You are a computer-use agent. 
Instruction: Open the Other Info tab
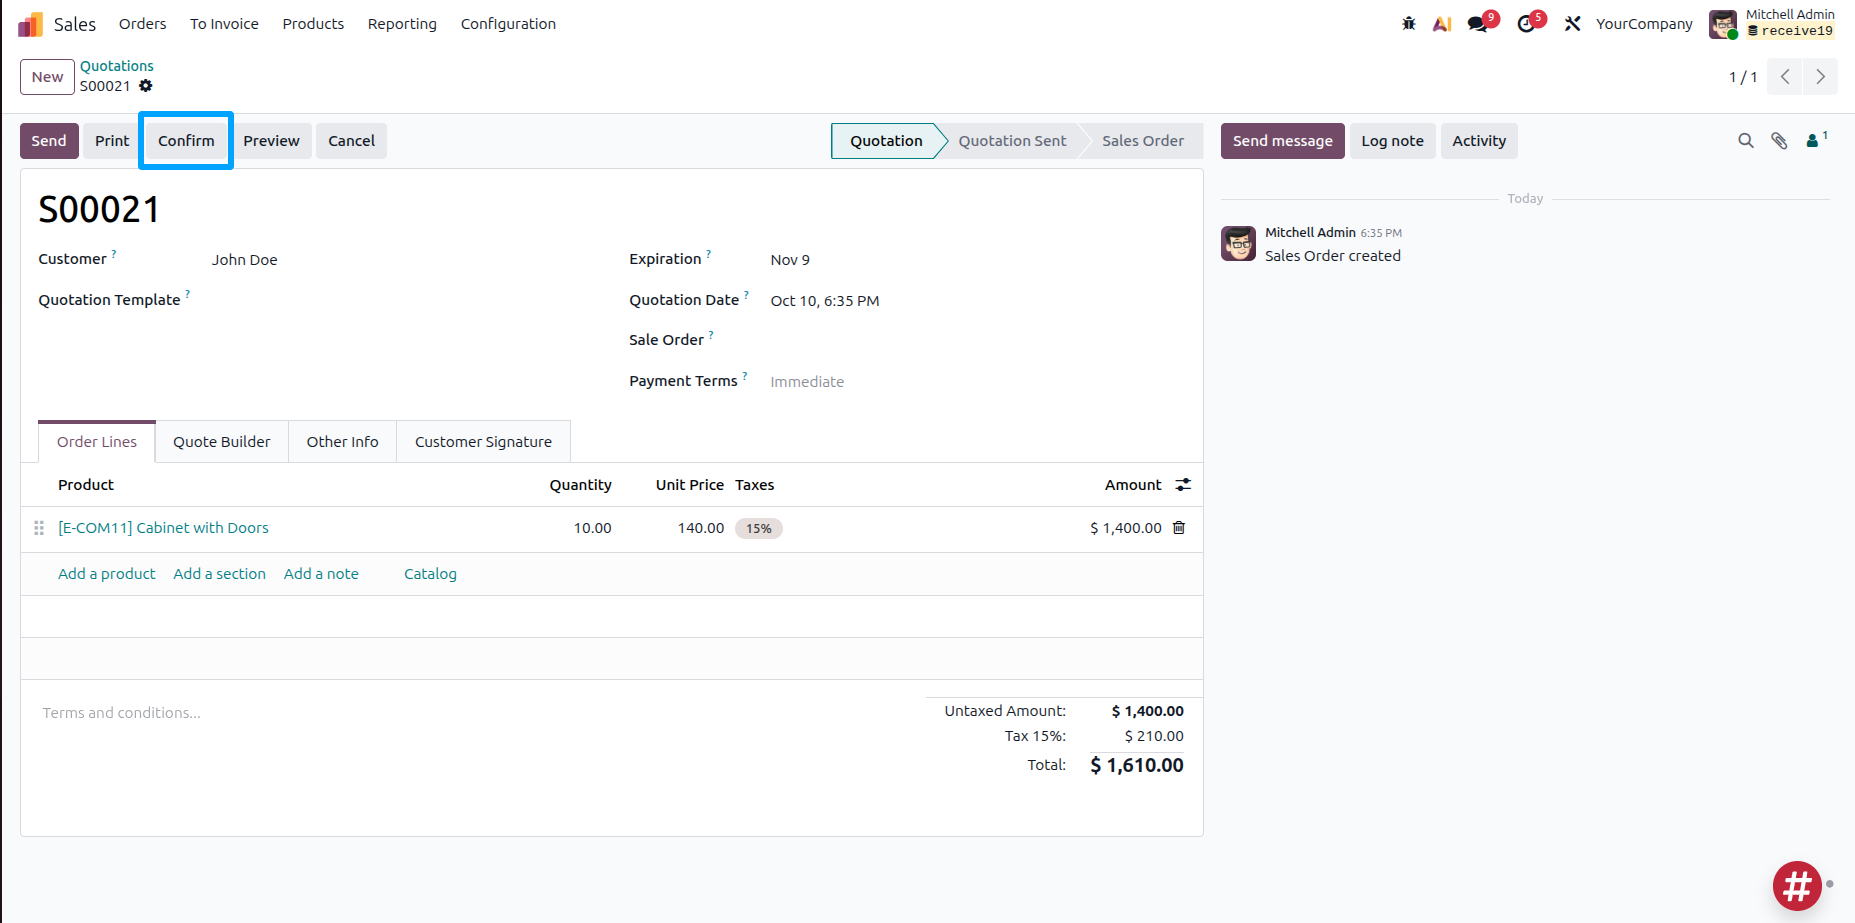click(x=343, y=442)
